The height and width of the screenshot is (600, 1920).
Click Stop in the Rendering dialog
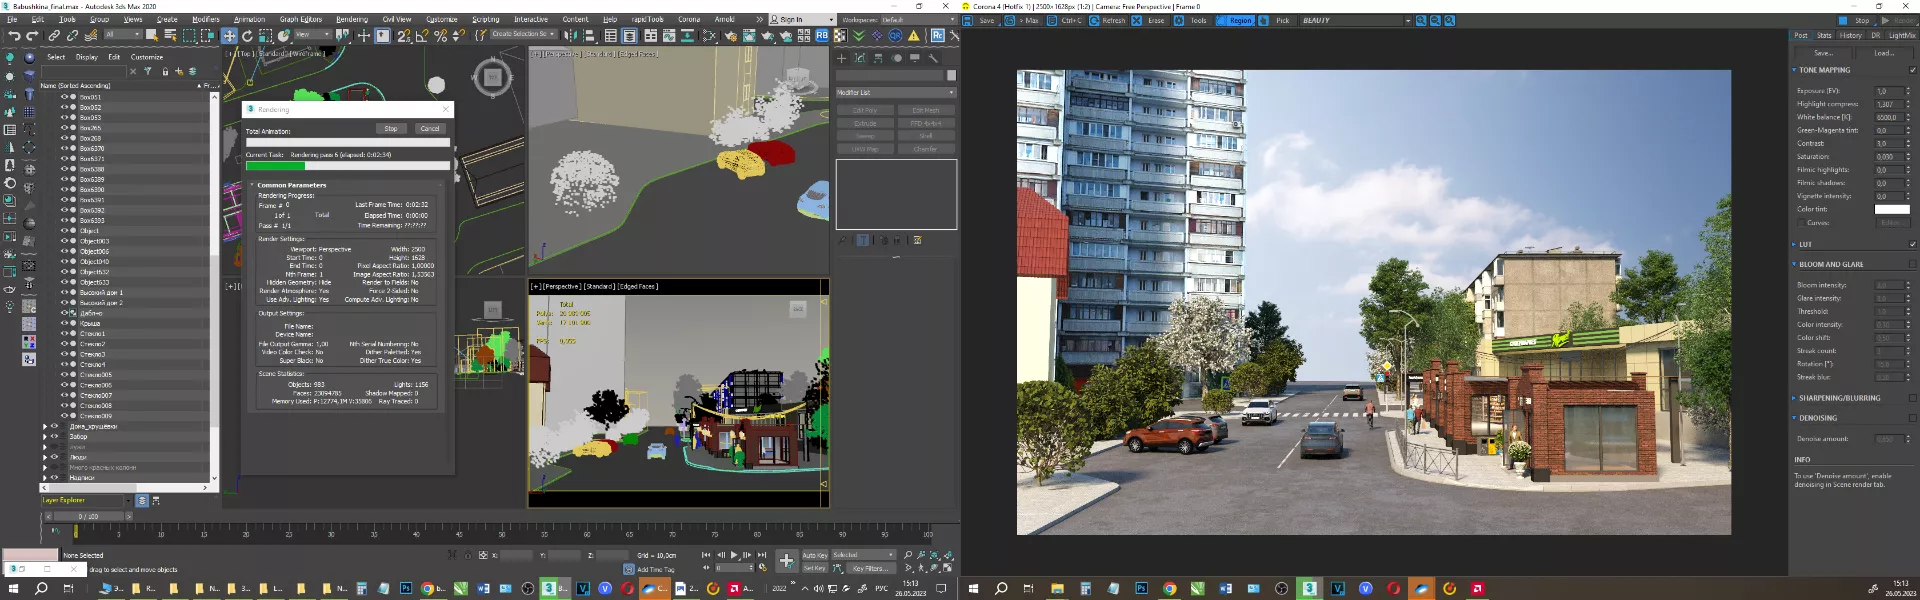(391, 128)
